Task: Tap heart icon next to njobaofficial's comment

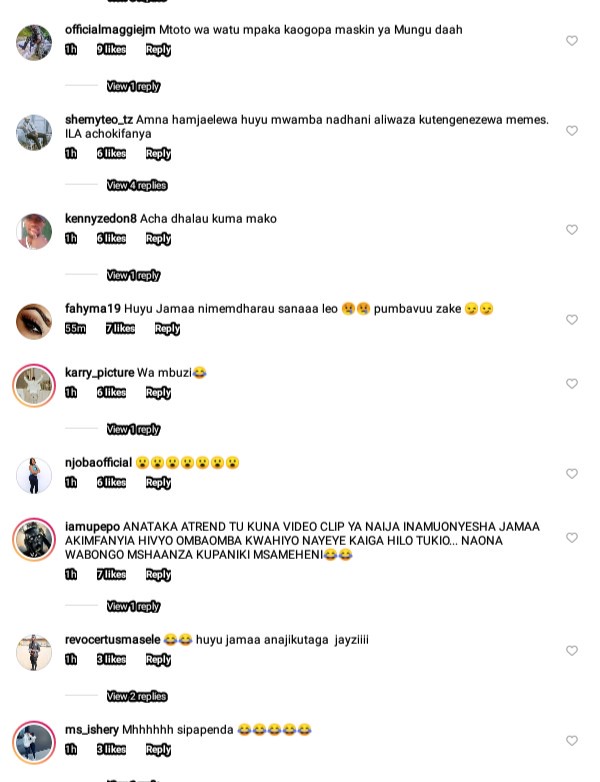Action: pyautogui.click(x=572, y=473)
